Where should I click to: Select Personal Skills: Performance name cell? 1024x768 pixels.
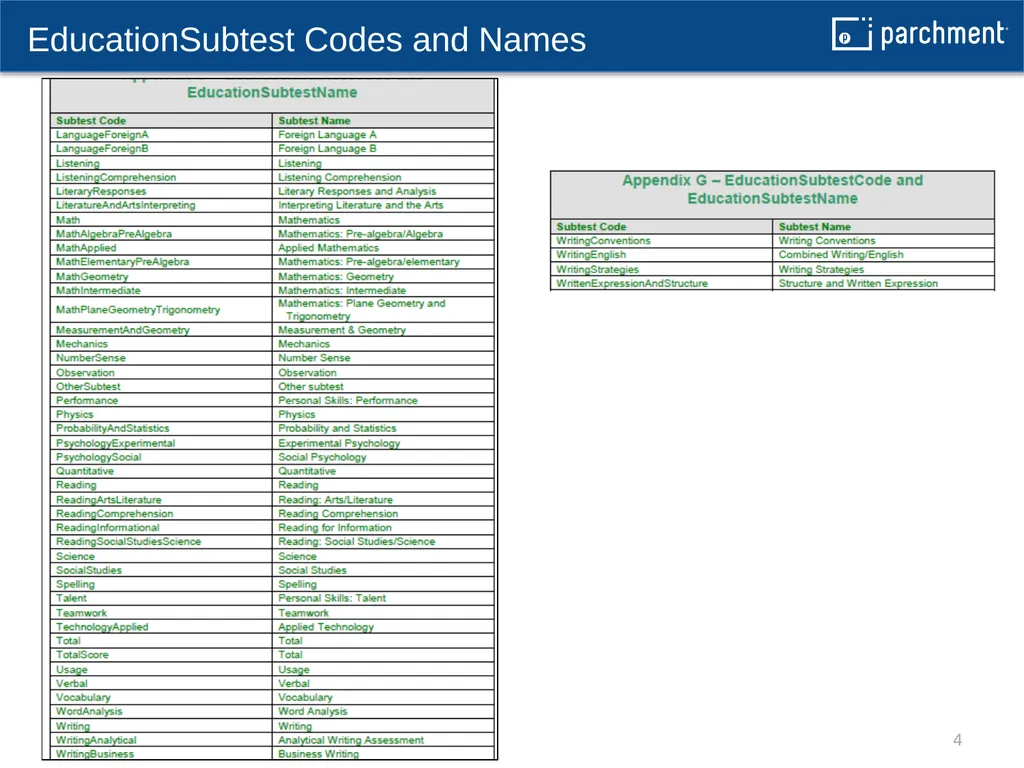(383, 400)
